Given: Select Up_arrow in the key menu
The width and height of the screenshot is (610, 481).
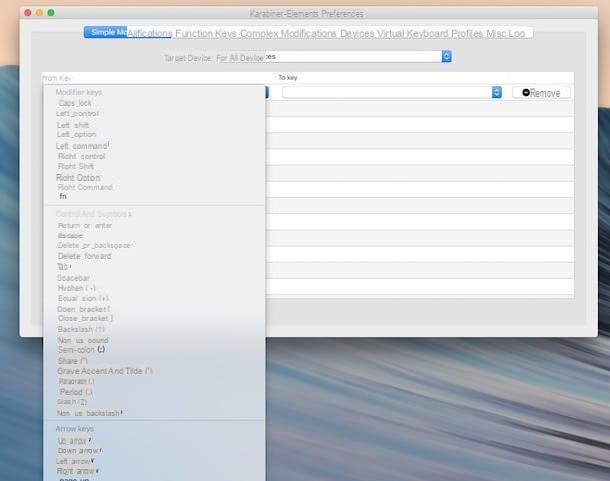Looking at the screenshot, I should (74, 441).
